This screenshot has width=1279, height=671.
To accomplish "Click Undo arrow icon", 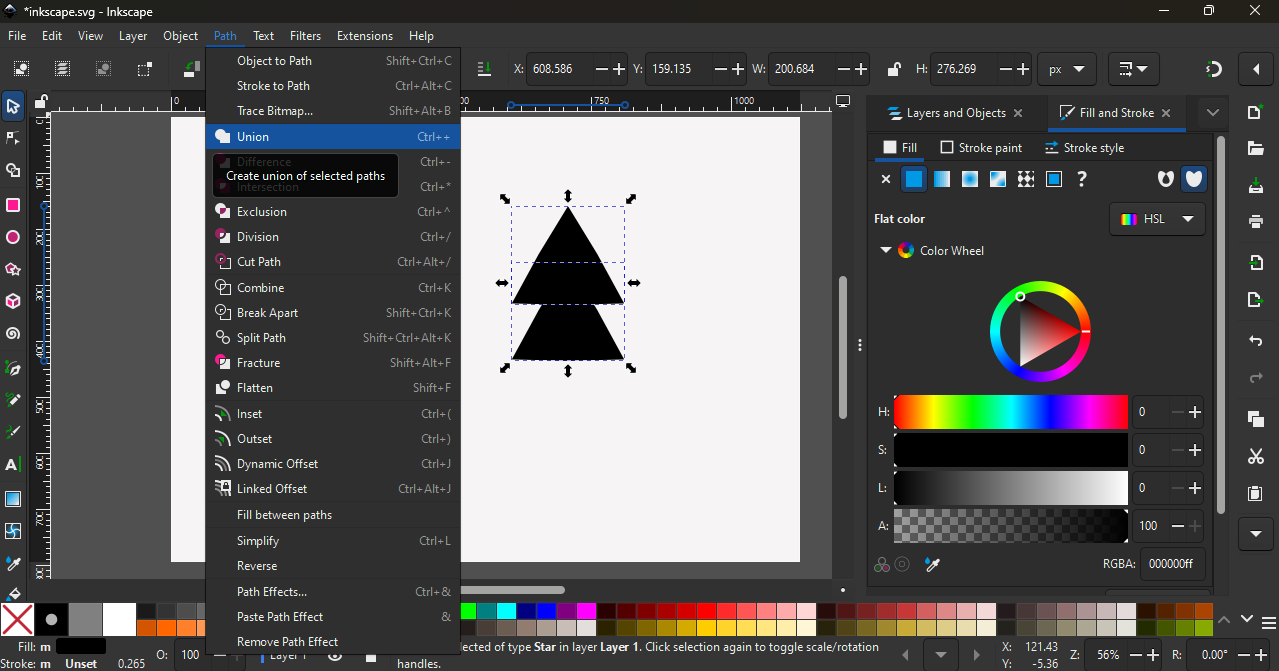I will 1256,341.
